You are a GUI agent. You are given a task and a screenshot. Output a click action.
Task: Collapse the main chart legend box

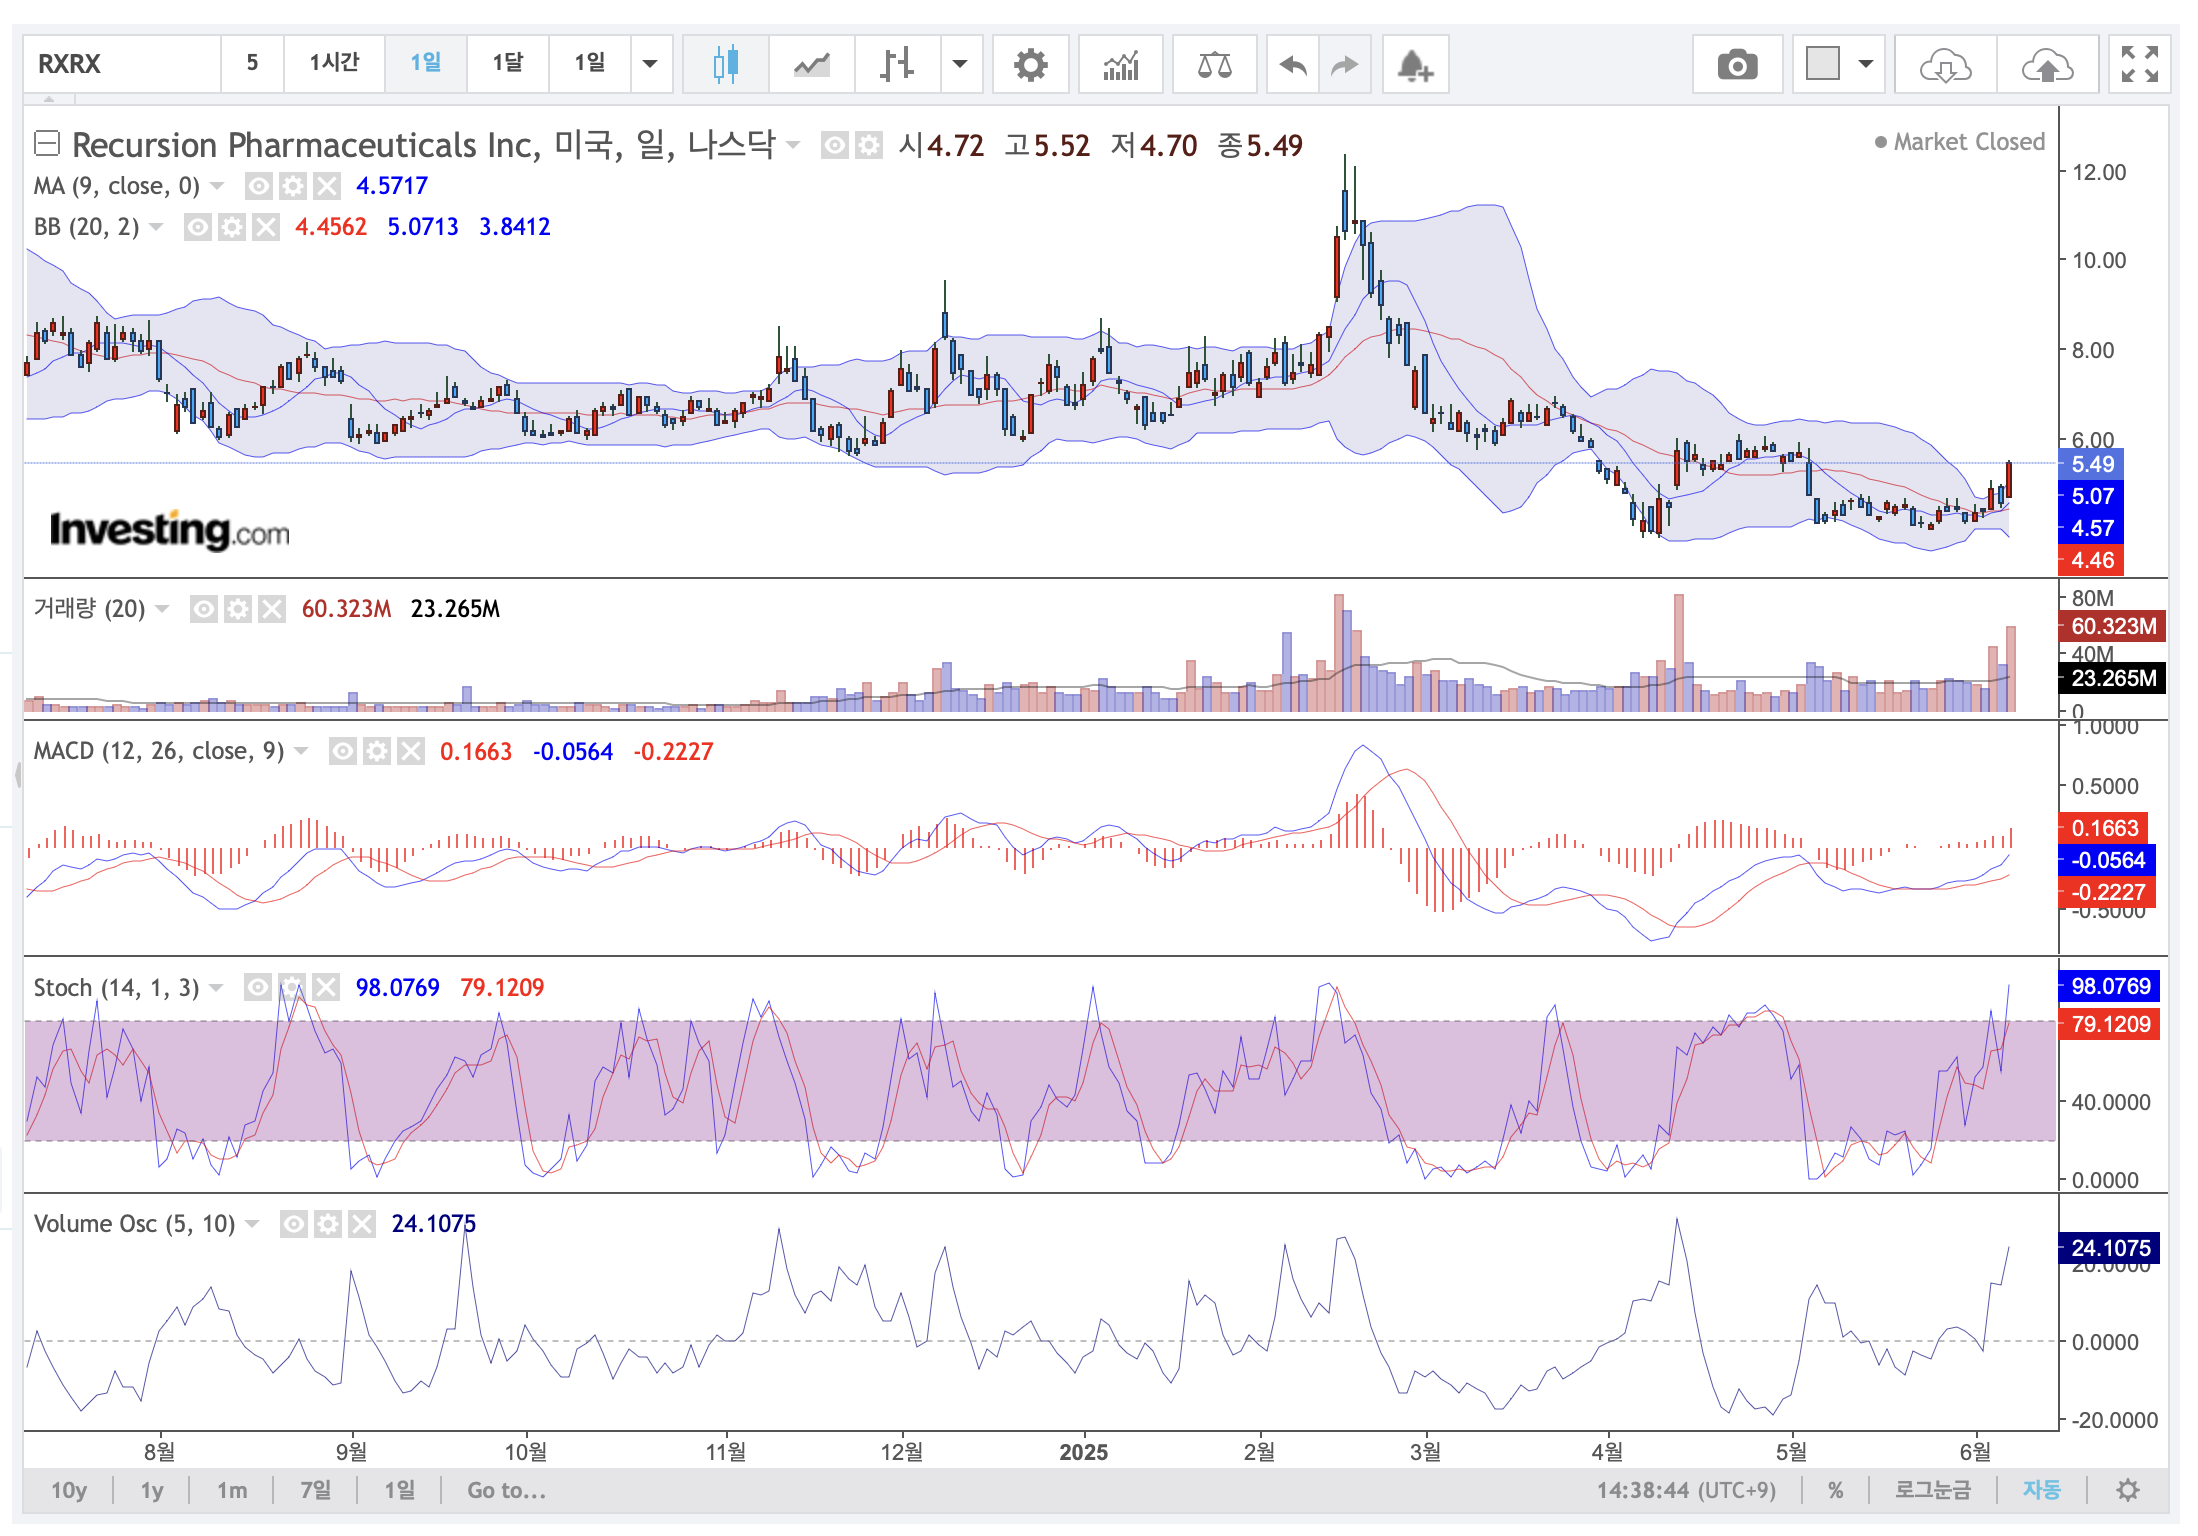click(x=47, y=144)
